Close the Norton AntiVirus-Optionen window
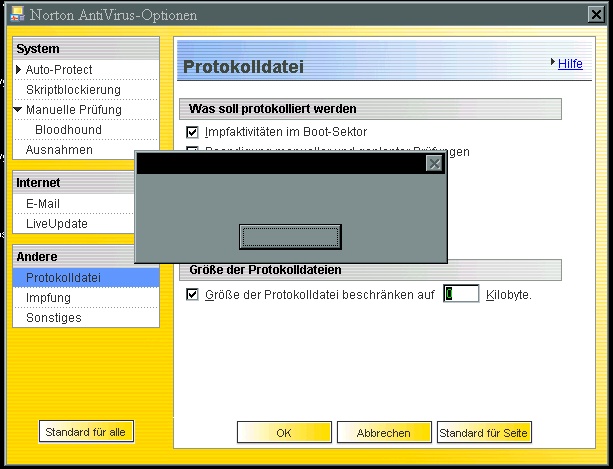The image size is (613, 469). [596, 15]
